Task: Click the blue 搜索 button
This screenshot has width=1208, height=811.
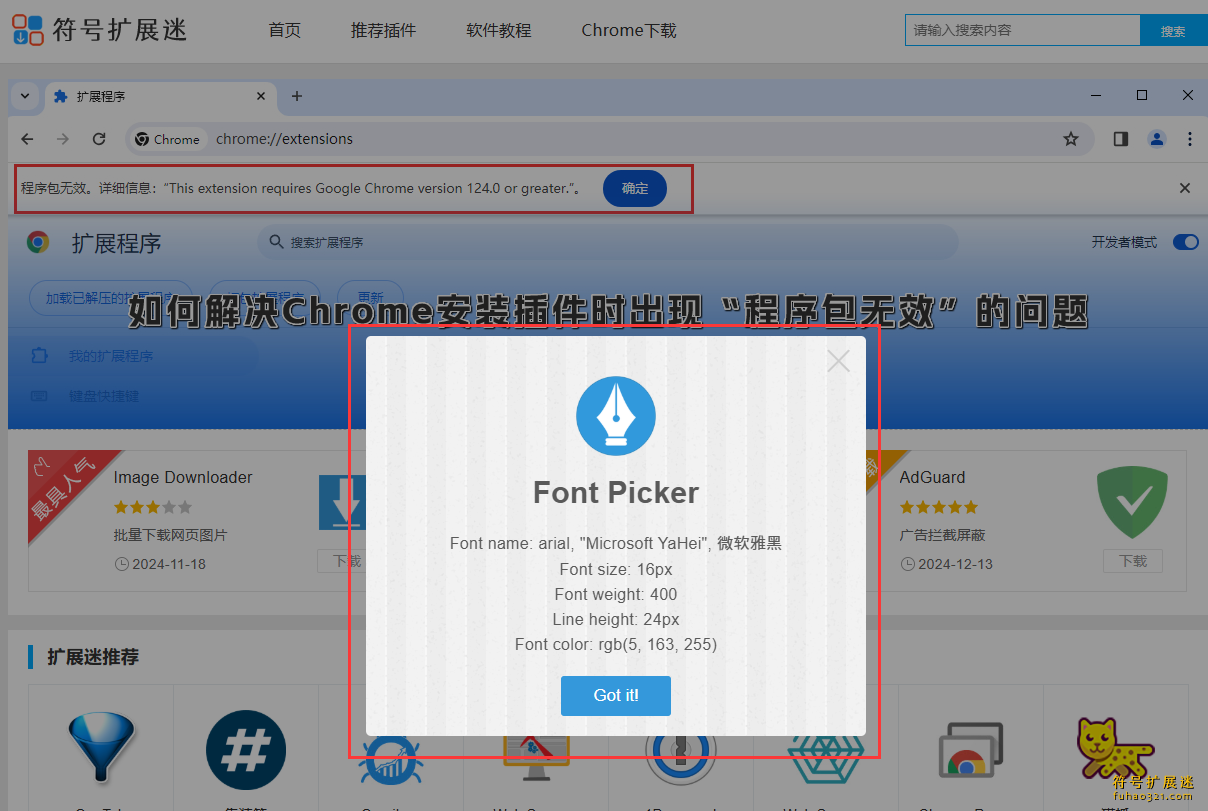Action: click(1173, 31)
